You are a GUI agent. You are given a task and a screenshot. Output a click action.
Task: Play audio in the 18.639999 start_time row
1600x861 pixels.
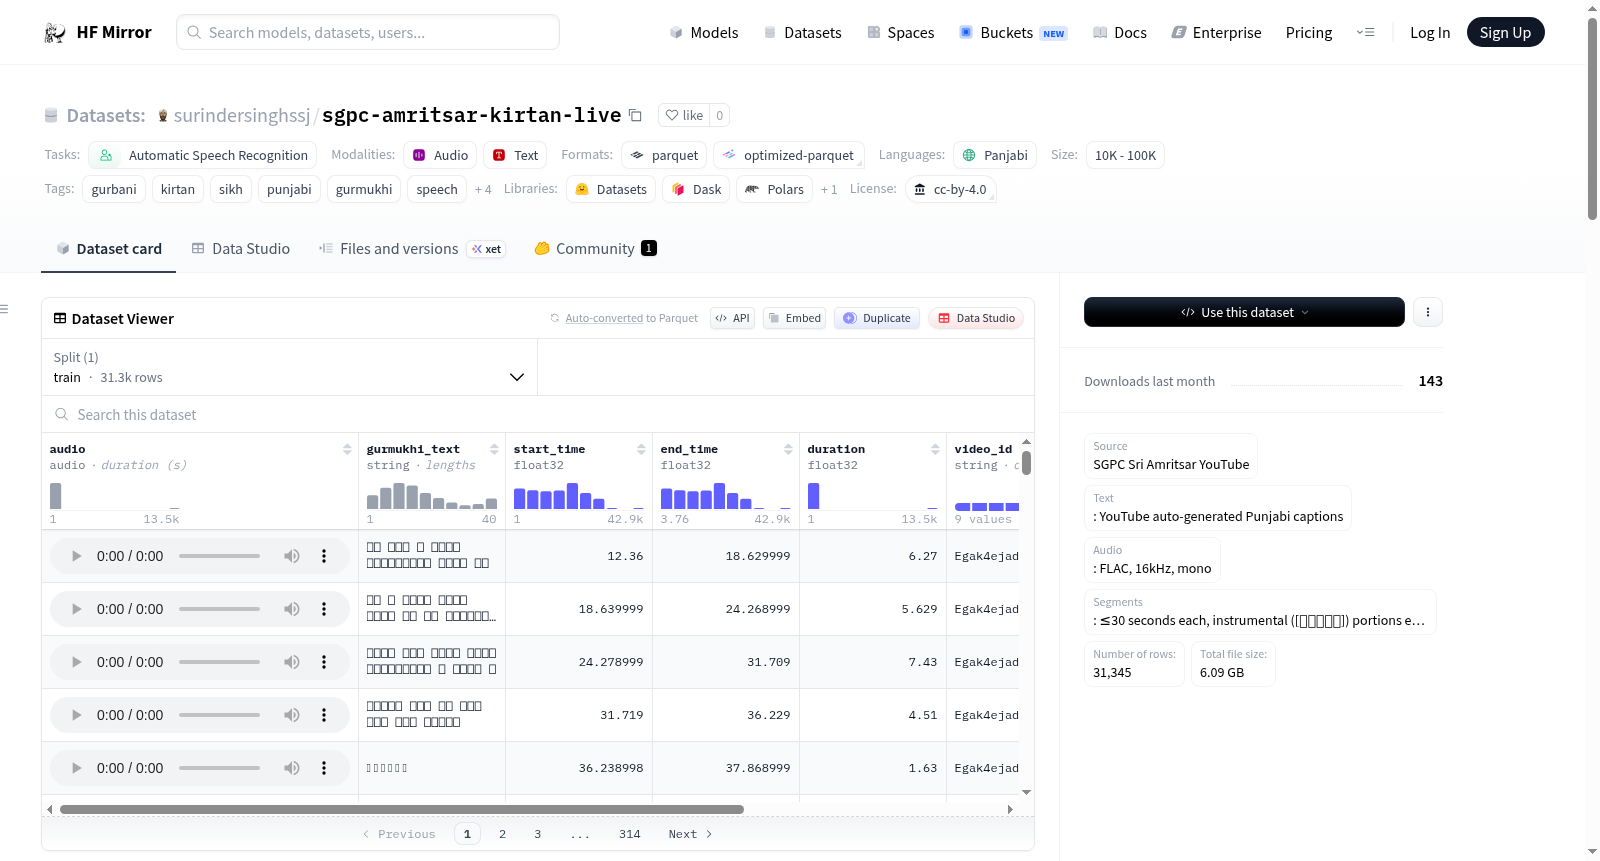(76, 609)
